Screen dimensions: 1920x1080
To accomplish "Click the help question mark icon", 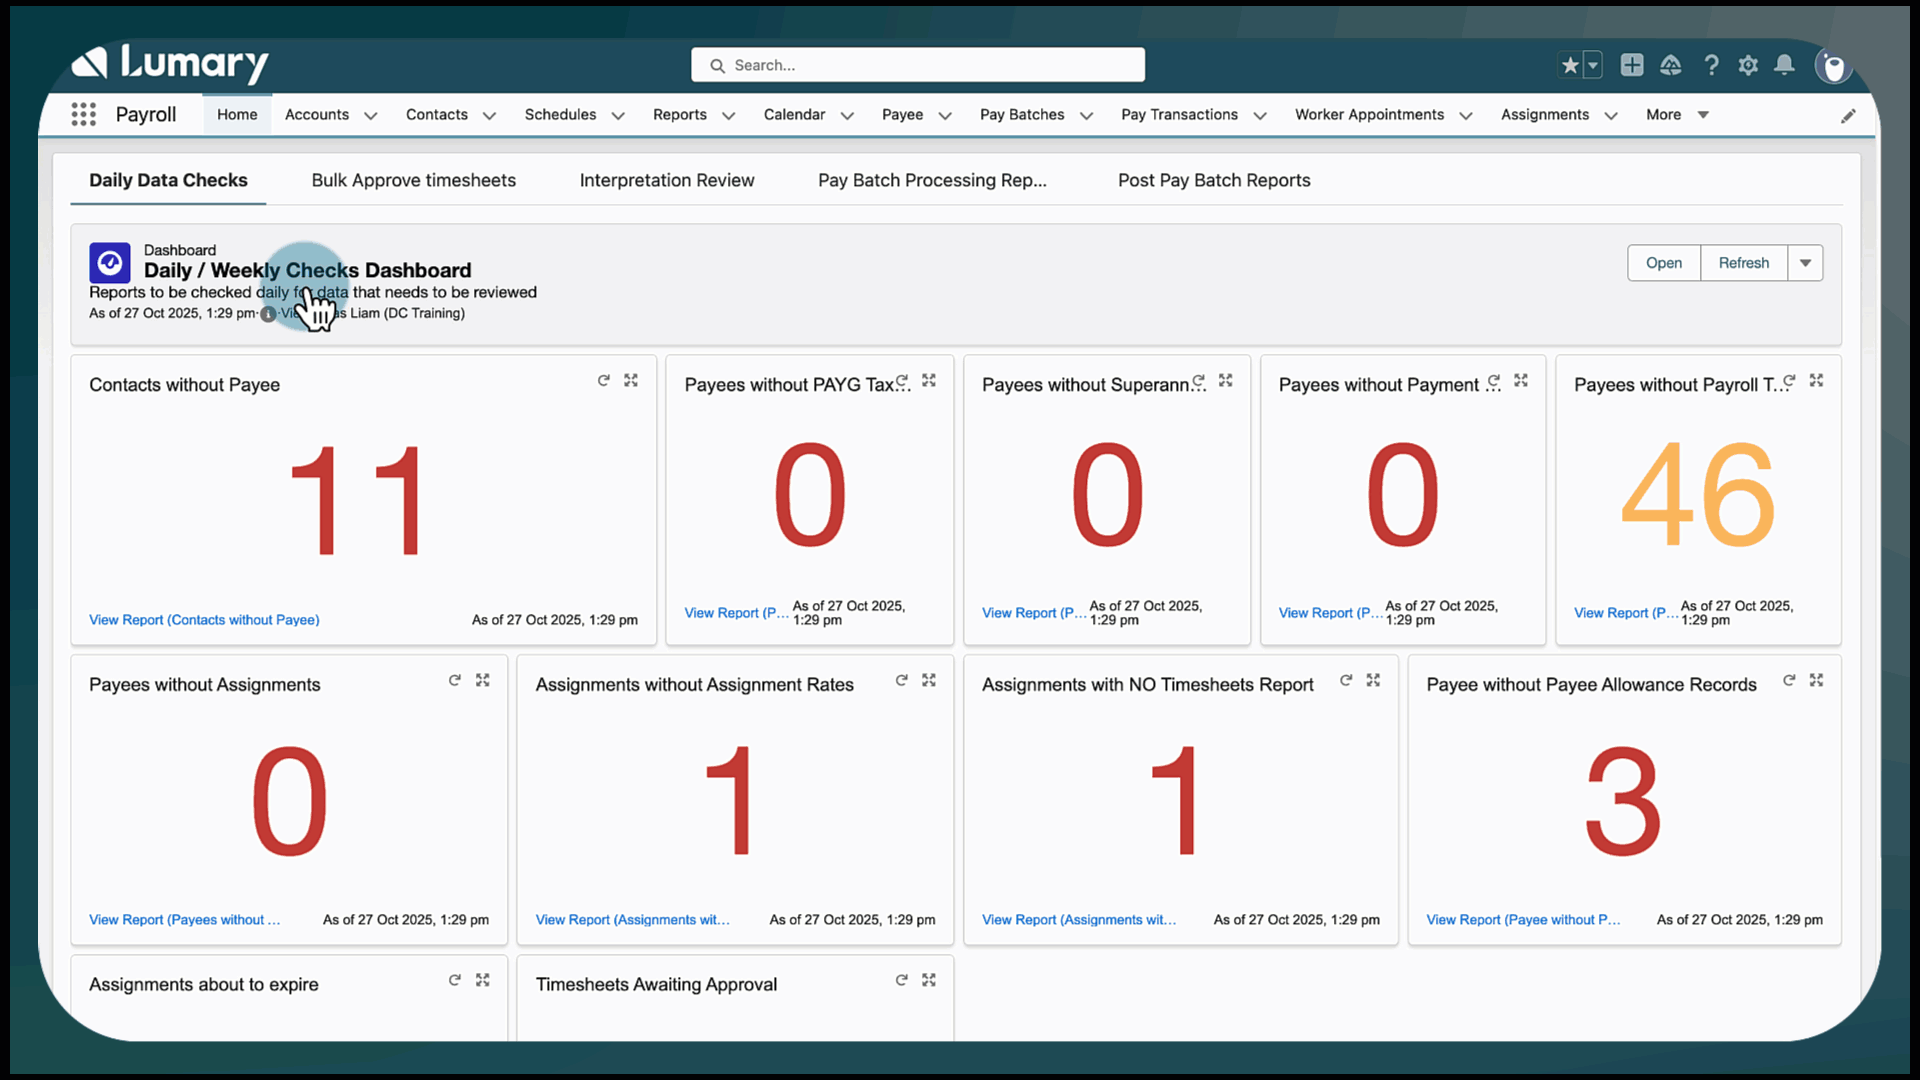I will click(x=1711, y=65).
